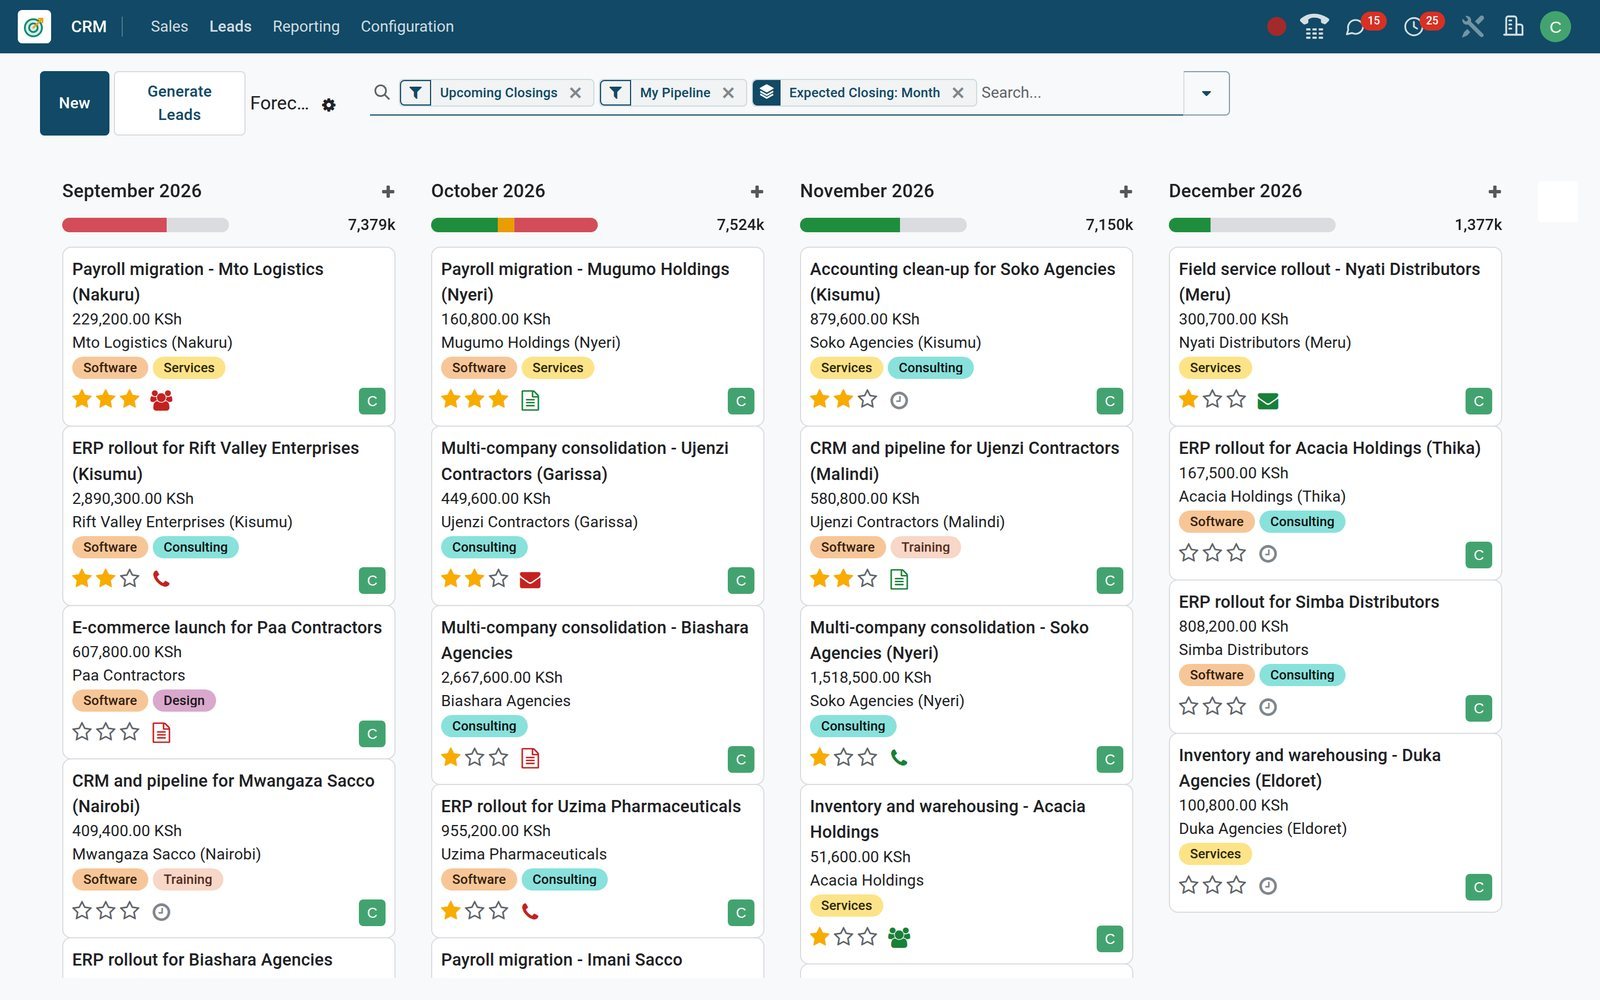1600x1000 pixels.
Task: Open the Sales menu
Action: [x=169, y=27]
